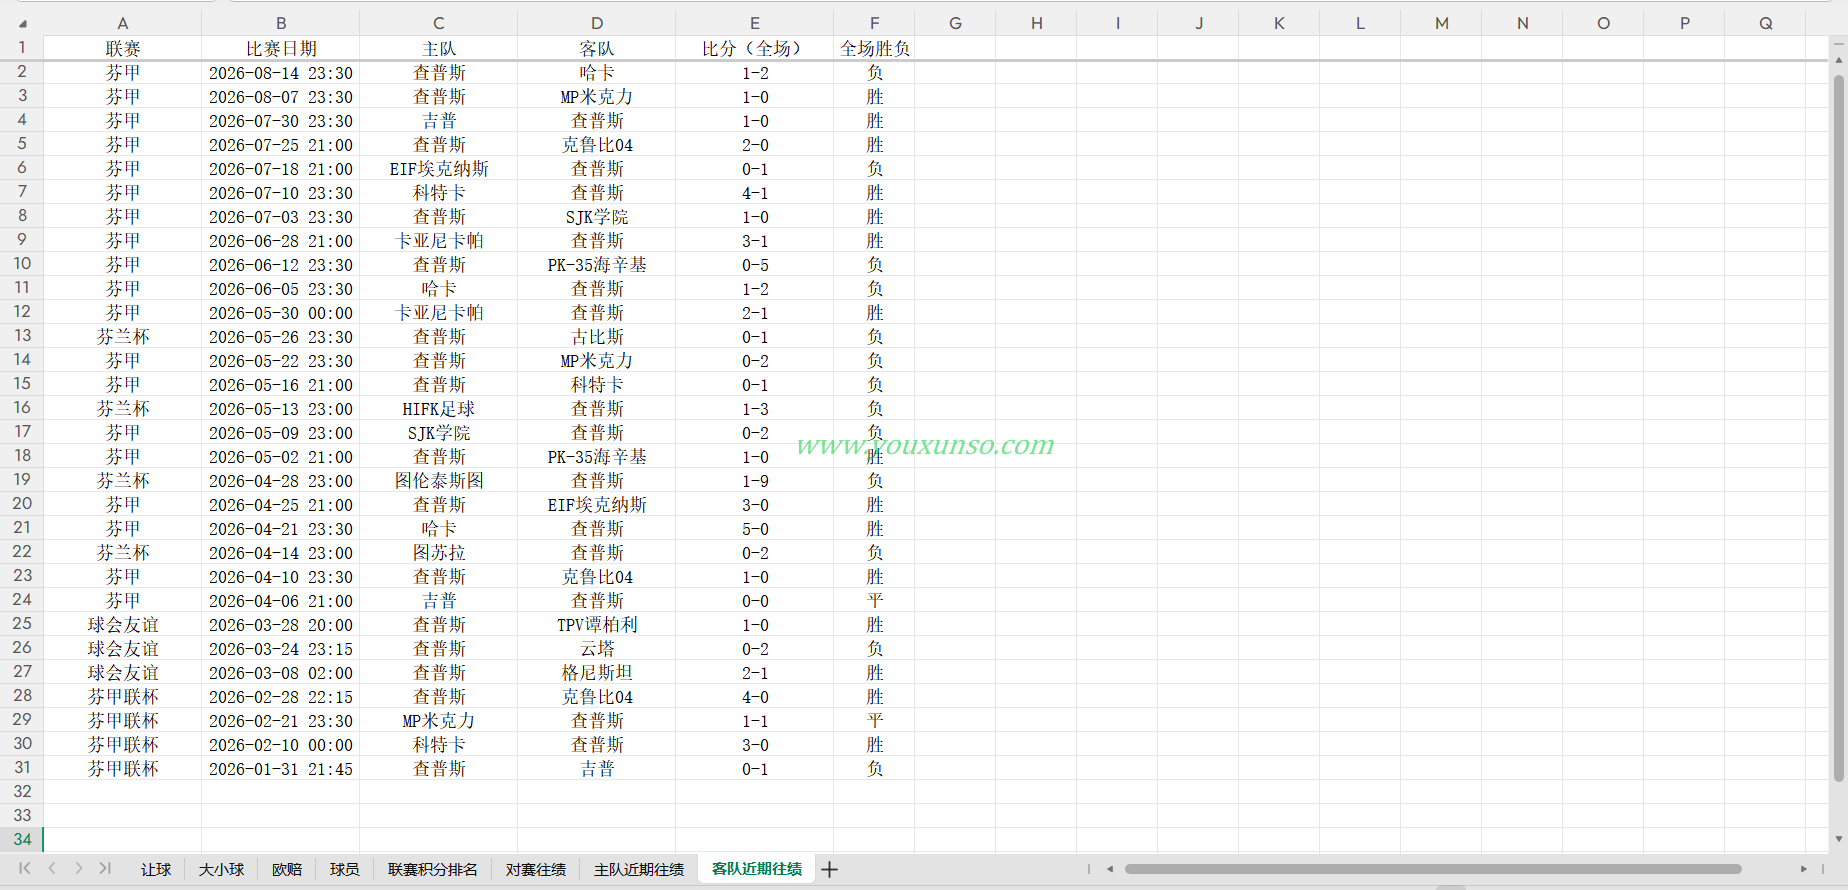The image size is (1848, 890).
Task: Click the 比分（全场） header cell
Action: click(x=755, y=48)
